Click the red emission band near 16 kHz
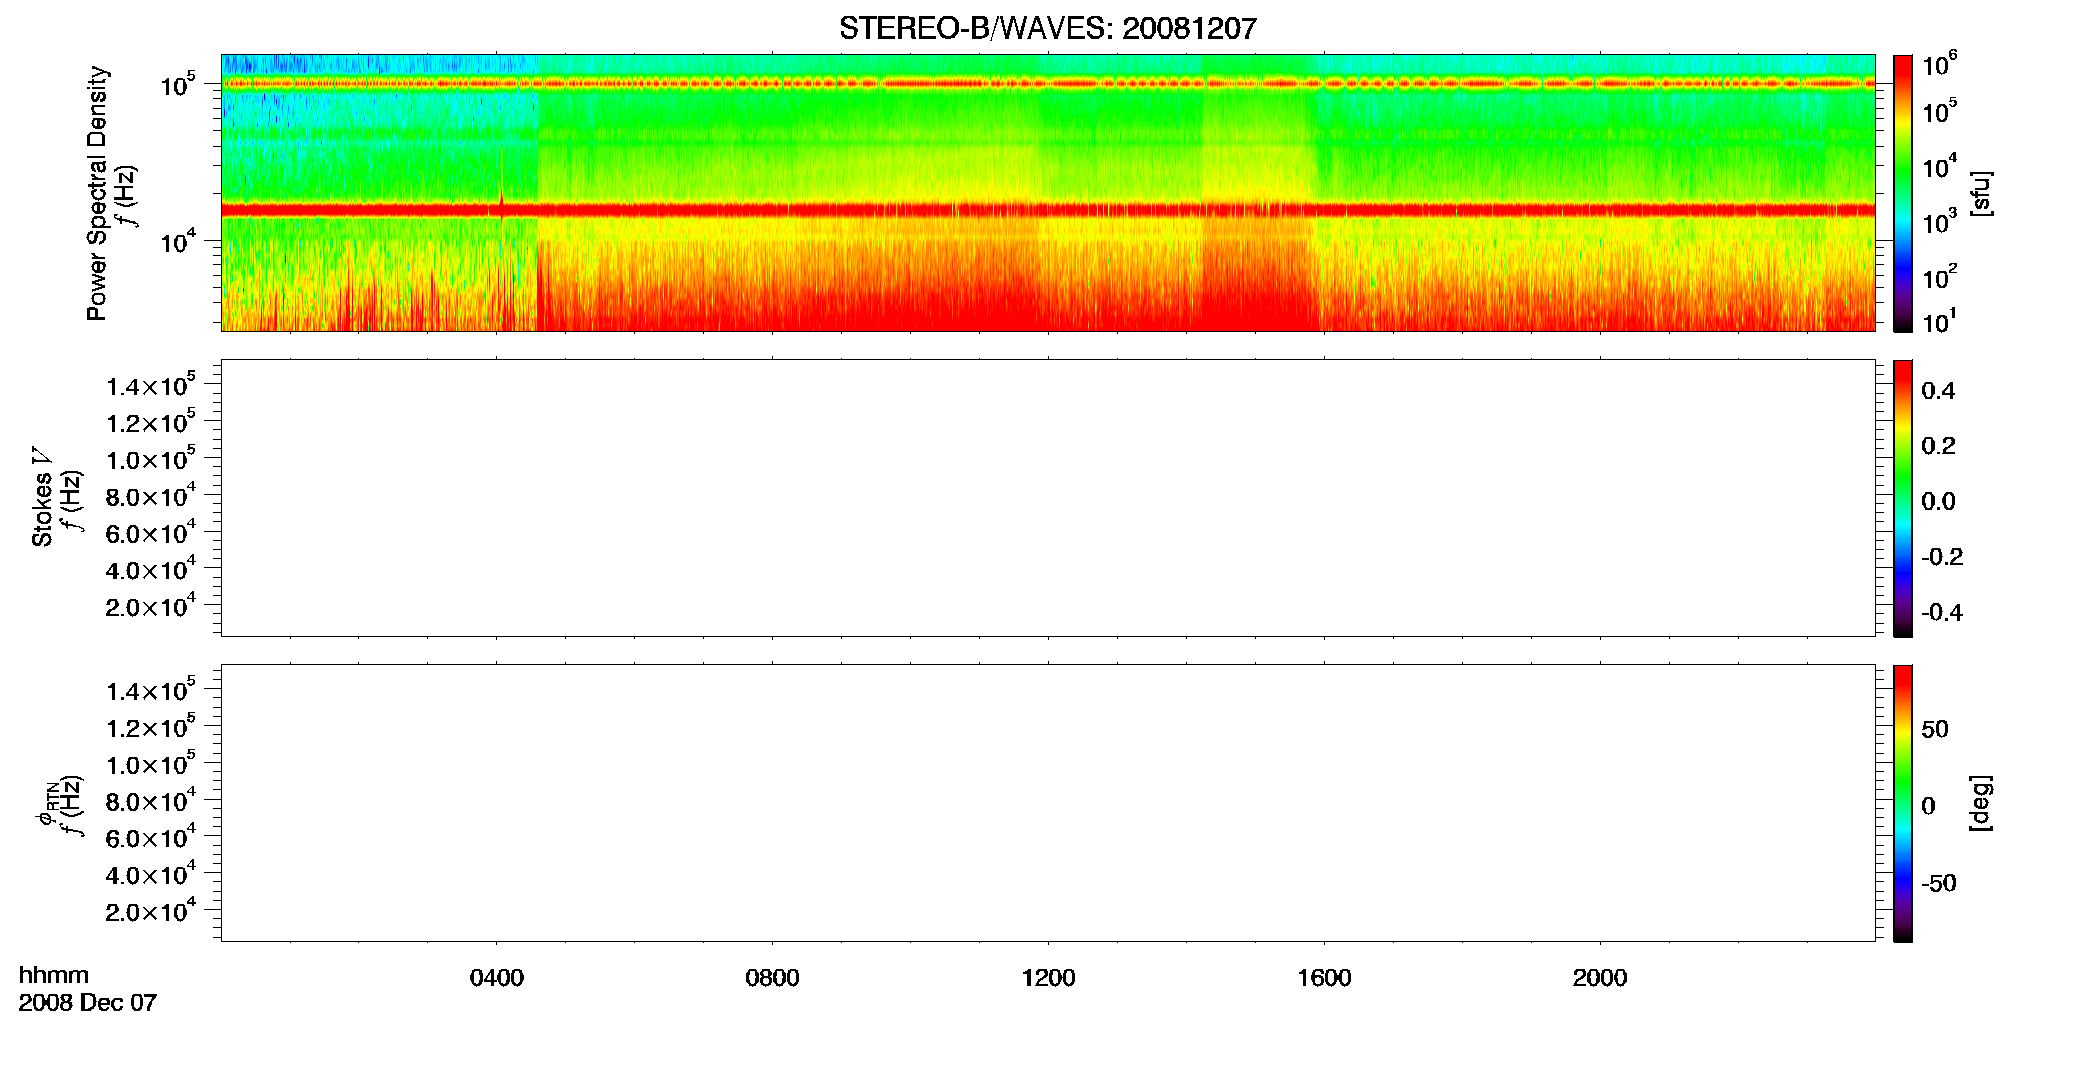This screenshot has width=2096, height=1080. (x=1048, y=210)
